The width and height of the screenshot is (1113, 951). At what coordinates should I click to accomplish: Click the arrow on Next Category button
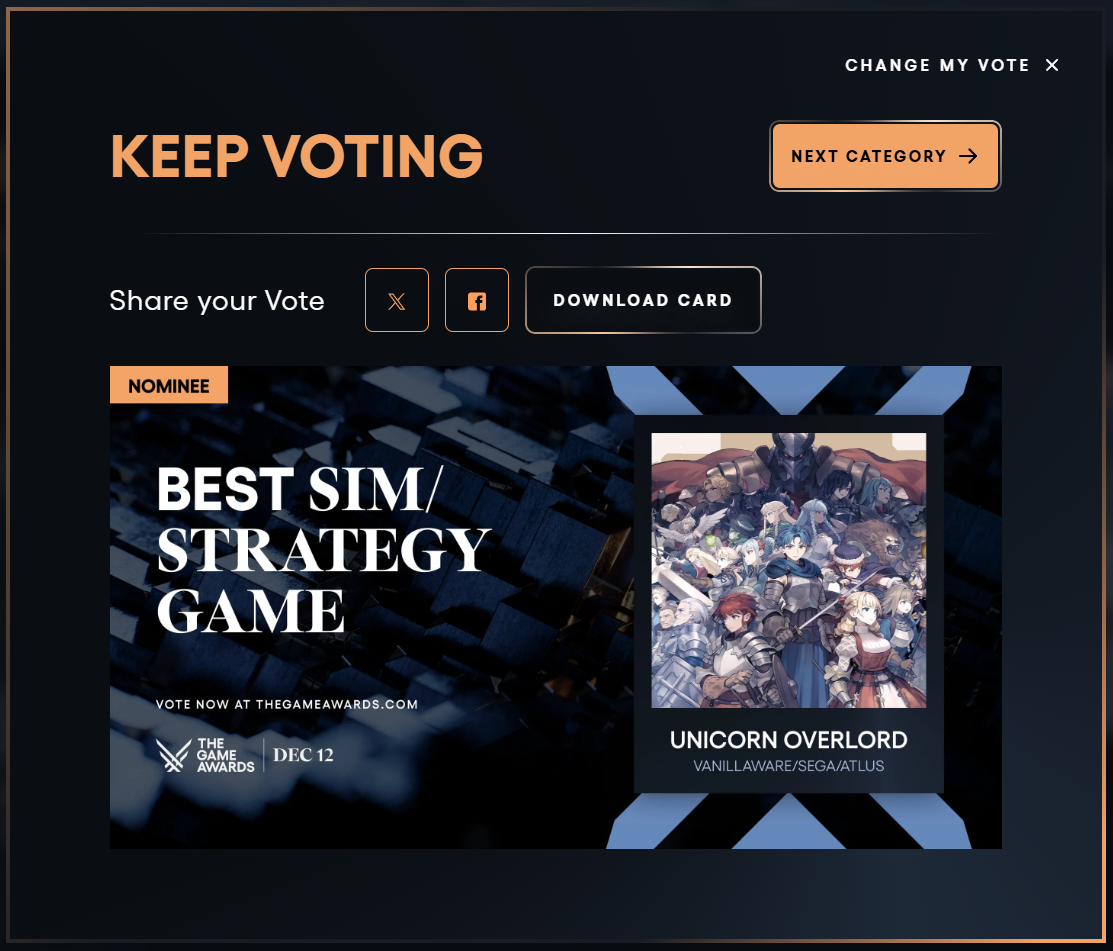click(x=968, y=156)
